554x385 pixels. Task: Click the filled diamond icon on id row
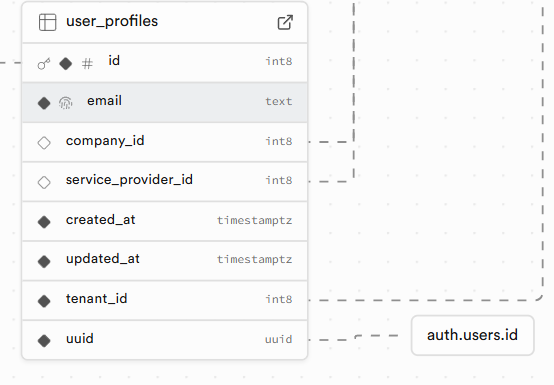pyautogui.click(x=66, y=64)
